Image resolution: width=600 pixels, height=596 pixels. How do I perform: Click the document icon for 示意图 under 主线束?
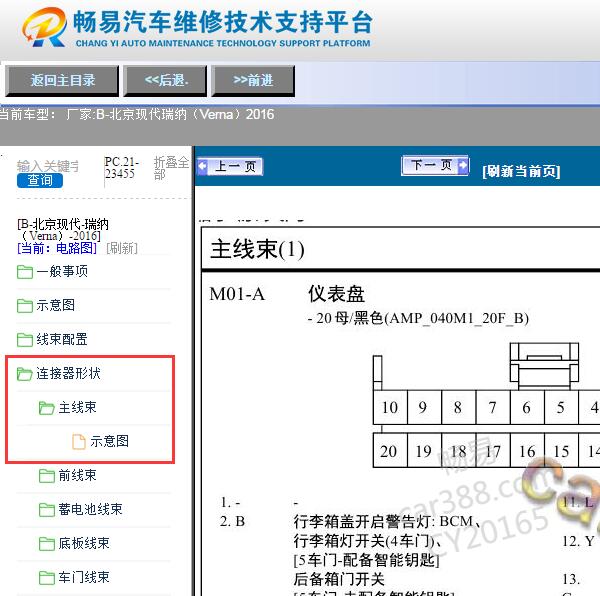(x=79, y=441)
